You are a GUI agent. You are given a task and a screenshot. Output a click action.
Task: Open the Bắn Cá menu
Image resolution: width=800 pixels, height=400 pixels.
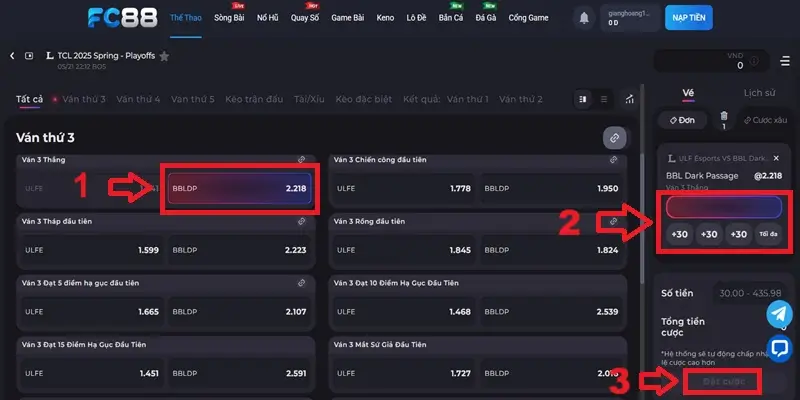[451, 18]
